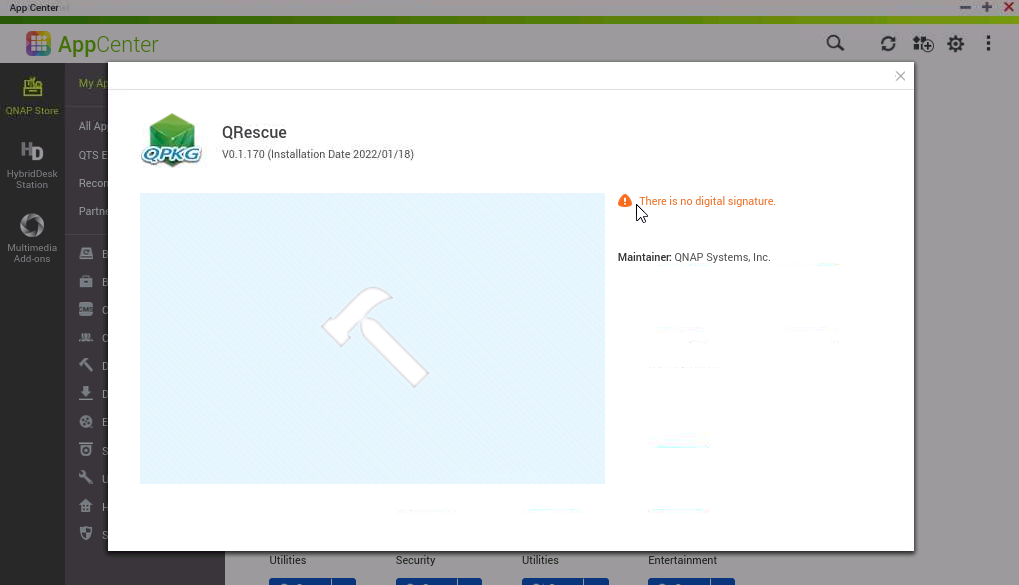Minimize the App Center window
This screenshot has width=1019, height=585.
click(965, 7)
